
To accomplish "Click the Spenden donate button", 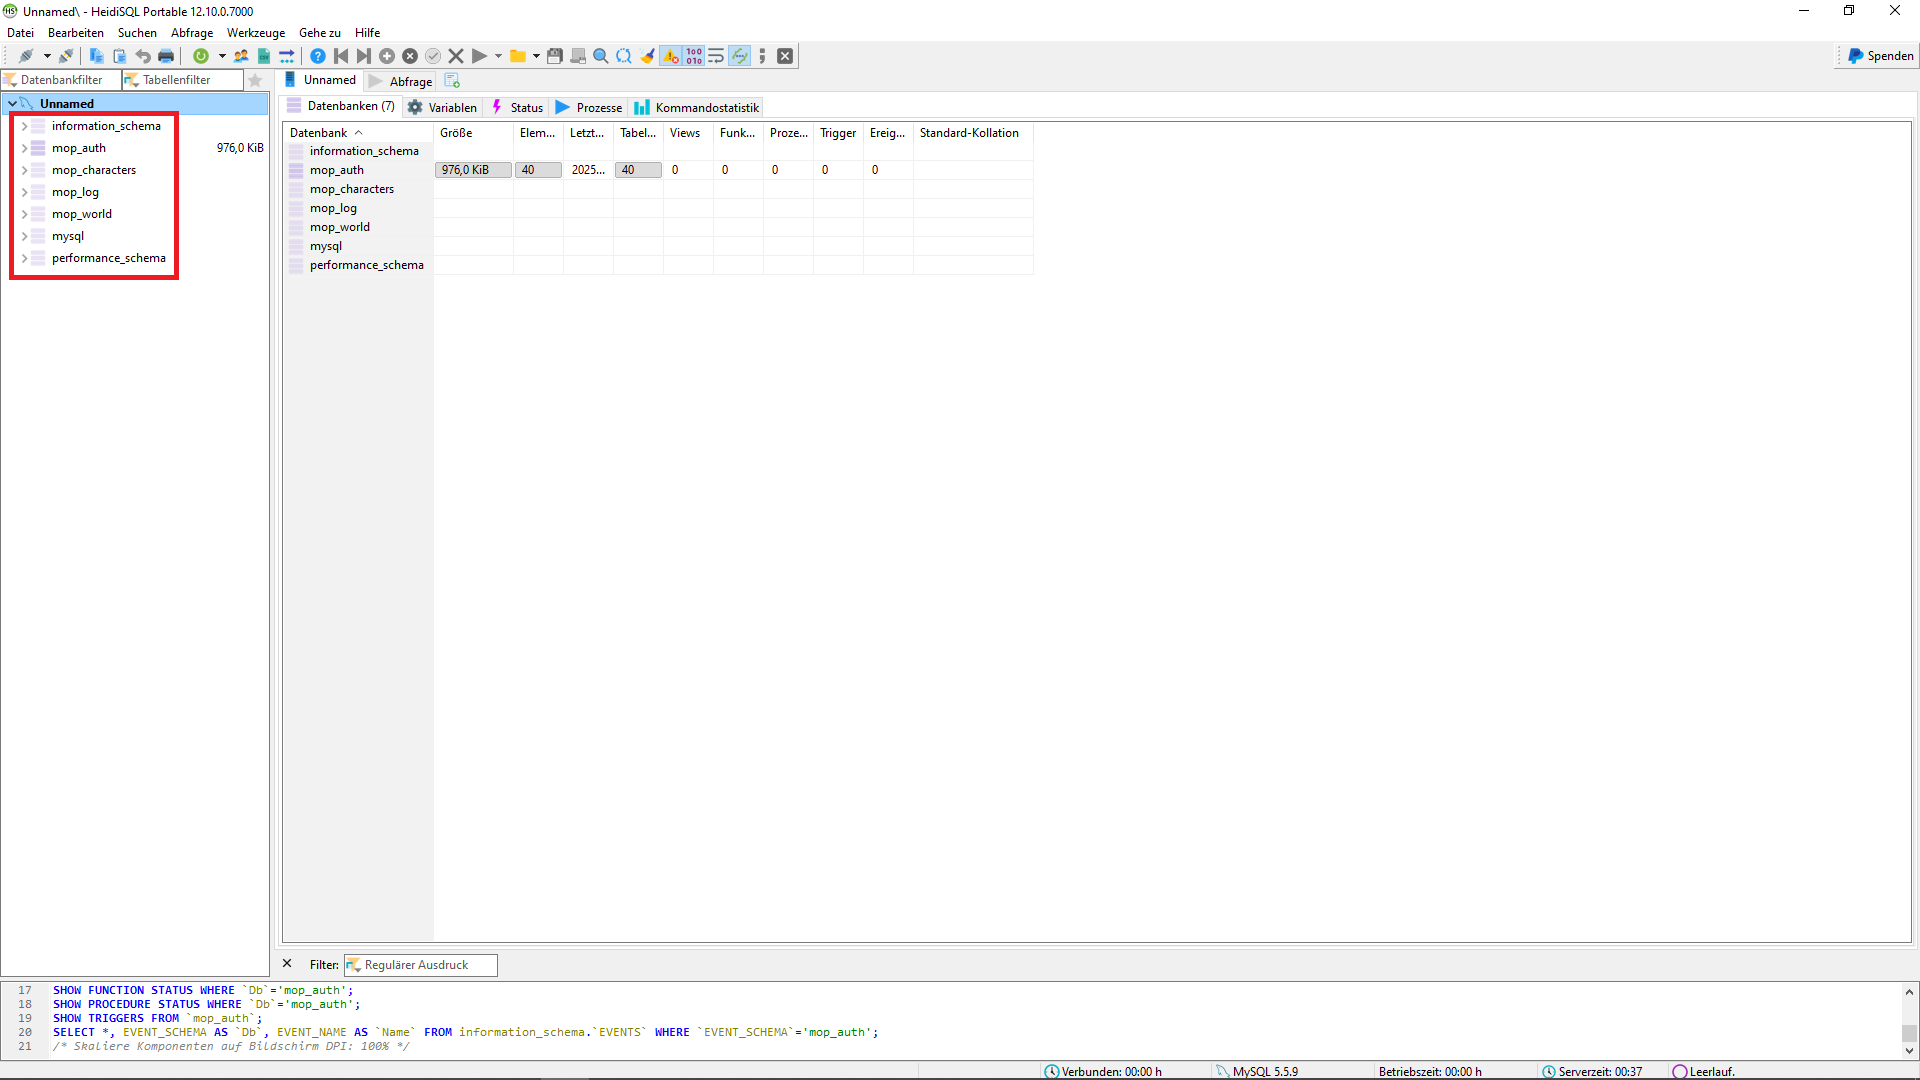I will [x=1880, y=56].
